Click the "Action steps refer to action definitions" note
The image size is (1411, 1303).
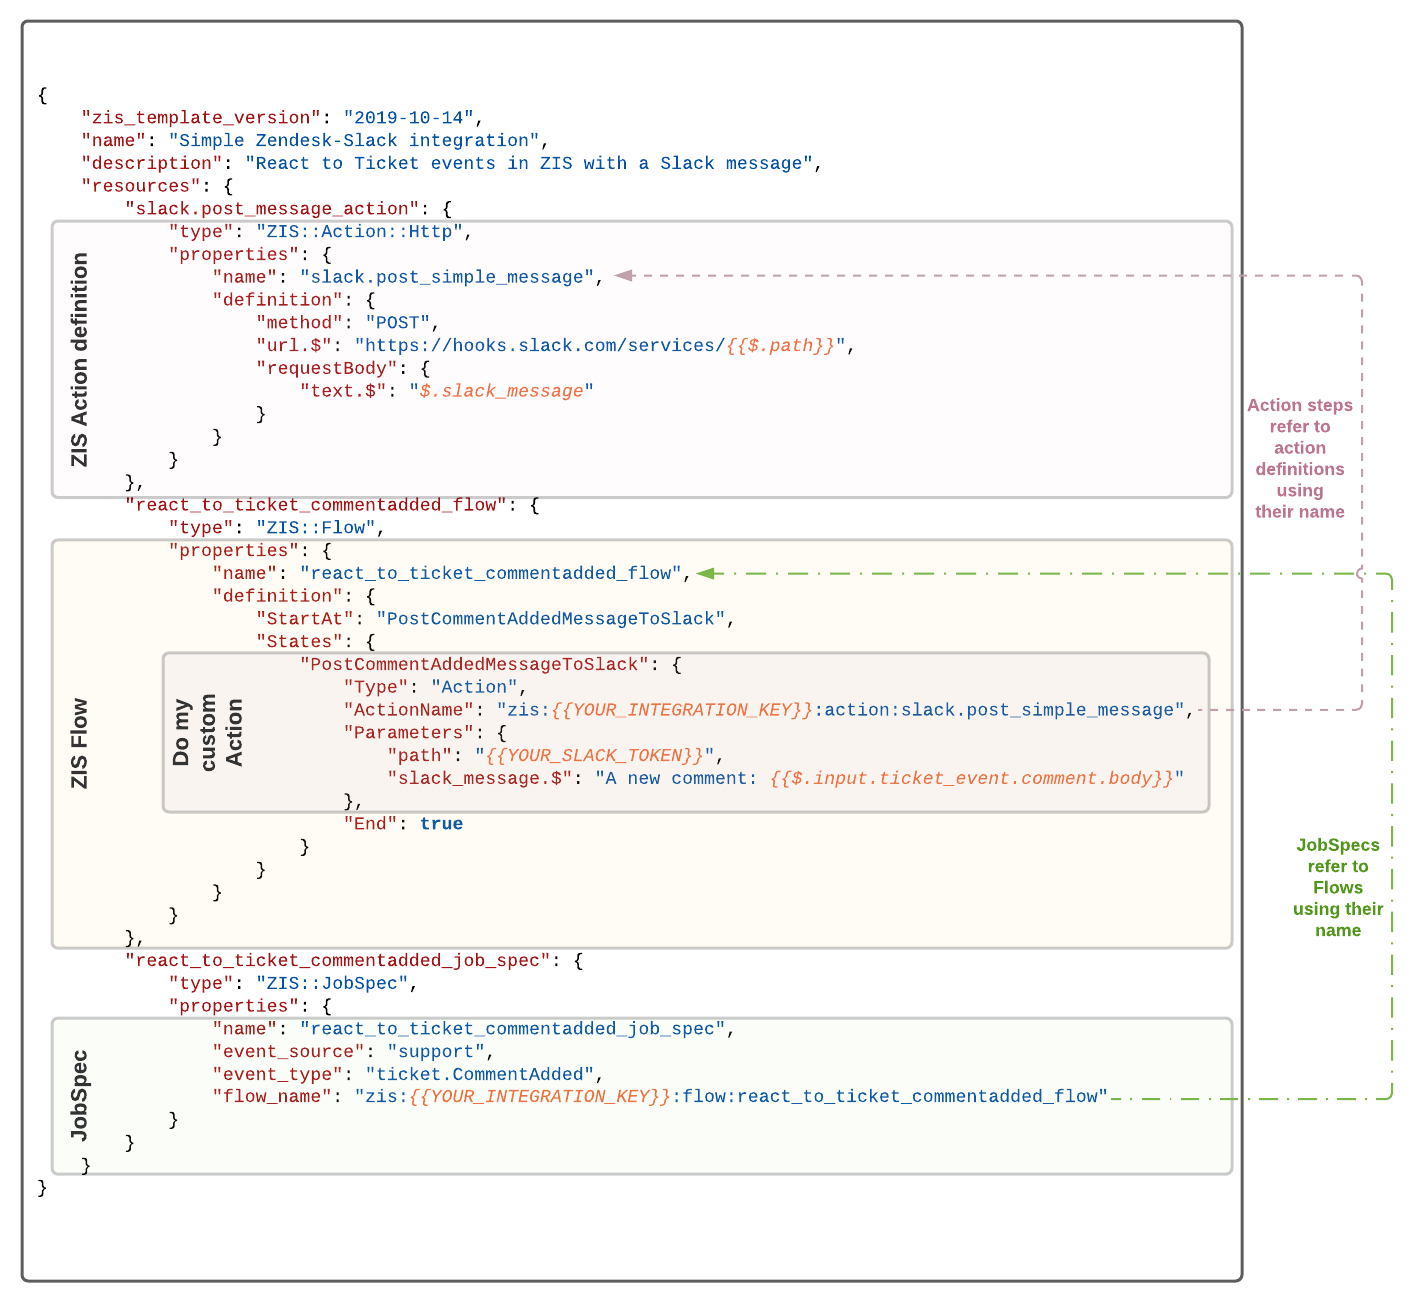click(x=1300, y=458)
